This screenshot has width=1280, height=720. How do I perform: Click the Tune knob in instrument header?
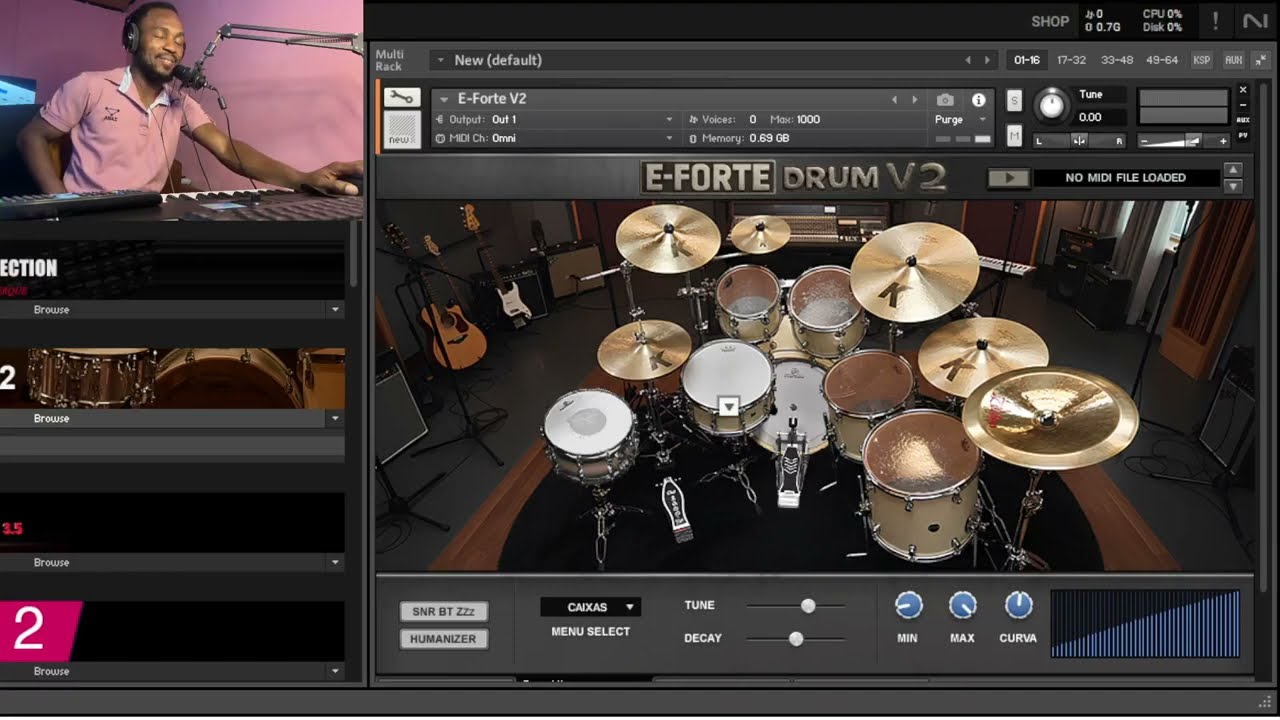click(1050, 105)
